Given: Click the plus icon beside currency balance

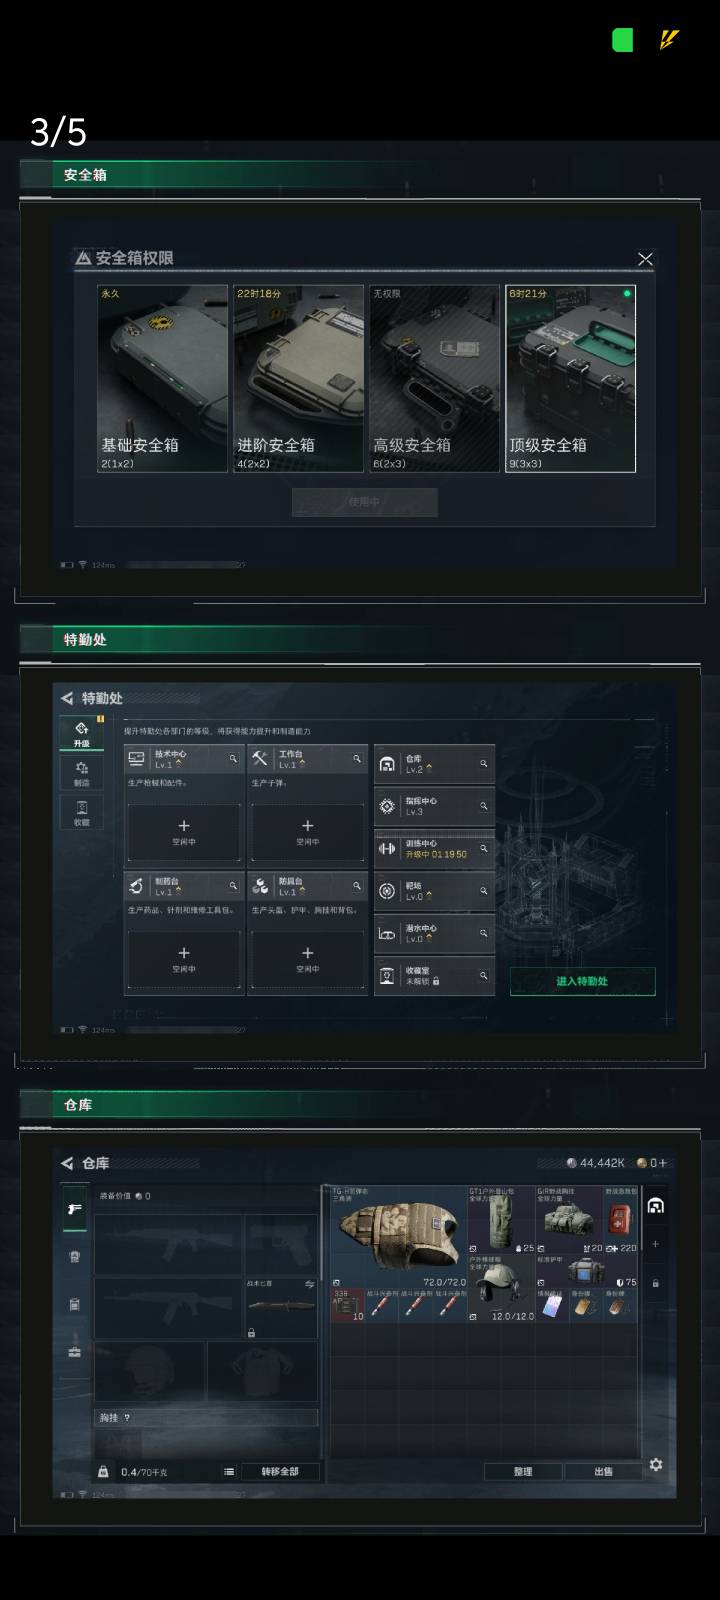Looking at the screenshot, I should pyautogui.click(x=662, y=1163).
